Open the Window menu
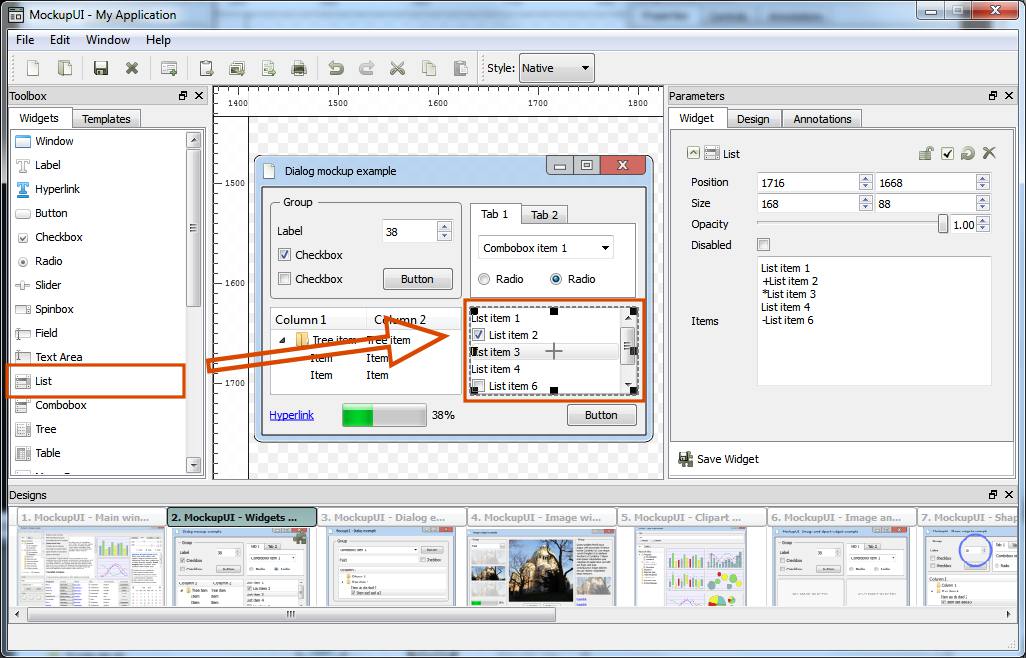The height and width of the screenshot is (658, 1026). (108, 40)
